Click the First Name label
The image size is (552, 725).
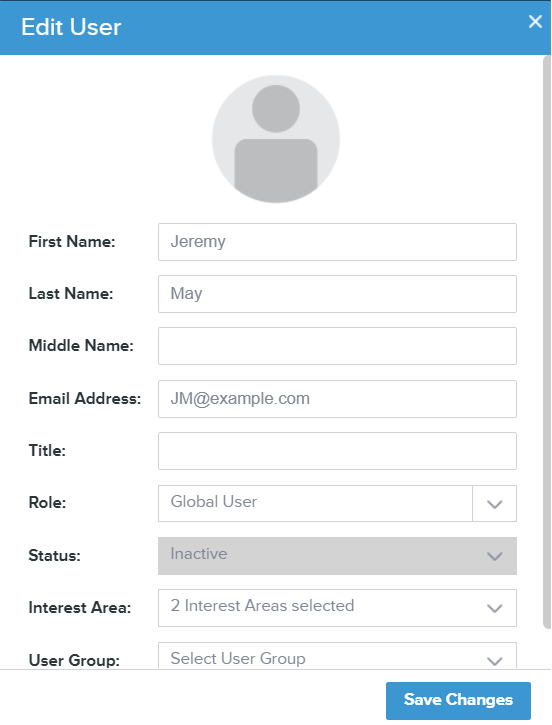tap(72, 241)
